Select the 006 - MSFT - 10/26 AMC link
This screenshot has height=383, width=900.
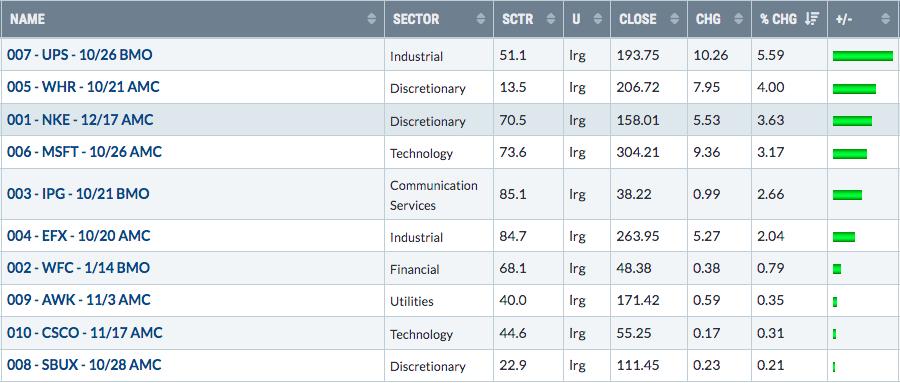84,152
